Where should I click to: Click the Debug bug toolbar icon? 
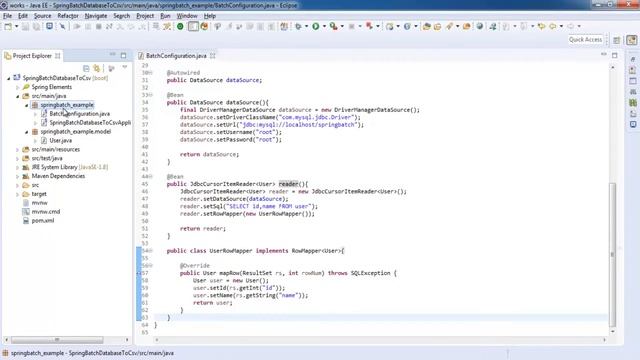point(298,27)
